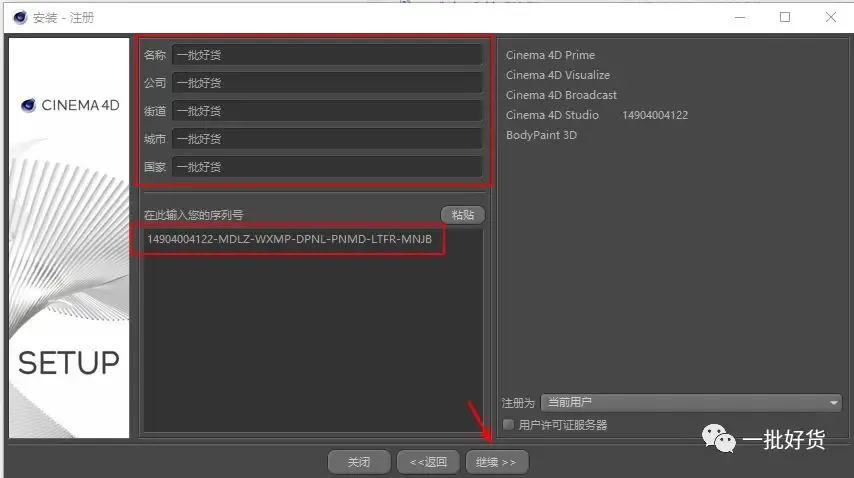Viewport: 854px width, 478px height.
Task: Select Cinema 4D Prime in the list
Action: [550, 55]
